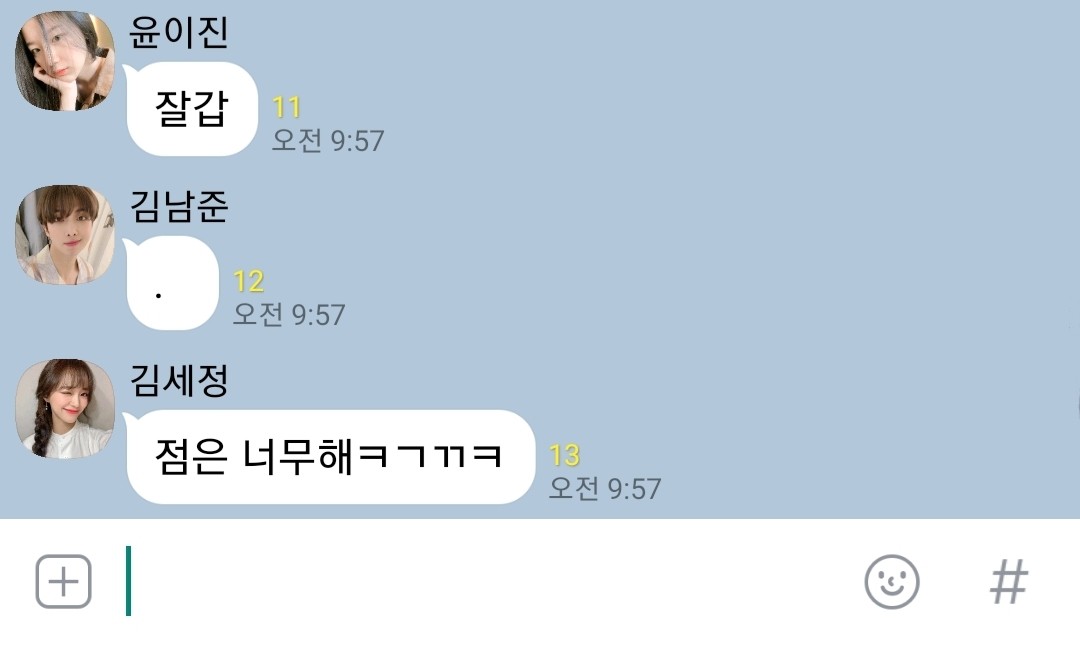
Task: Tap the timestamp beside the dot message
Action: click(x=289, y=315)
